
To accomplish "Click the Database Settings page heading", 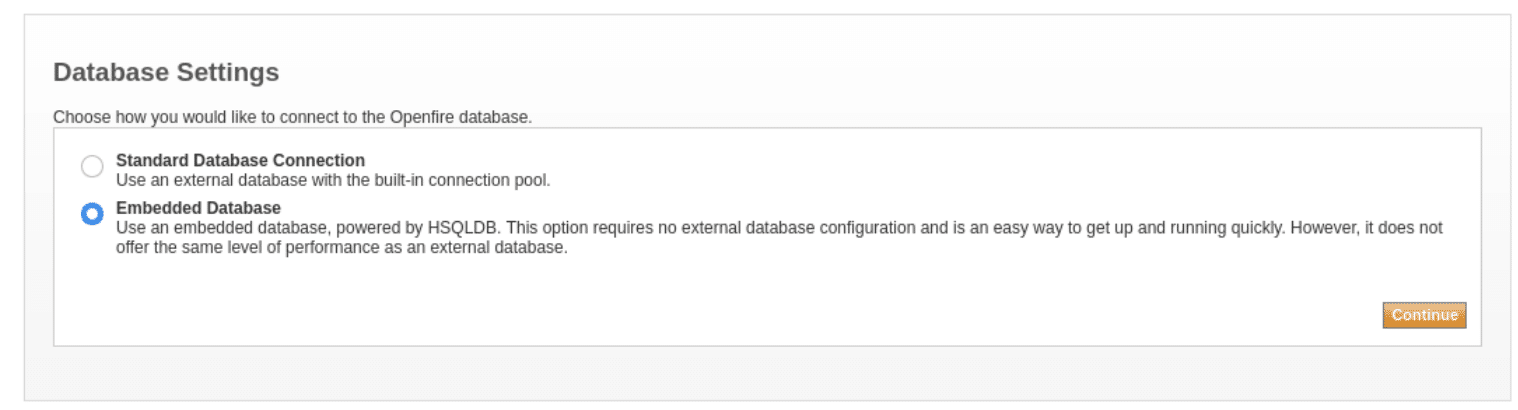I will [x=166, y=72].
